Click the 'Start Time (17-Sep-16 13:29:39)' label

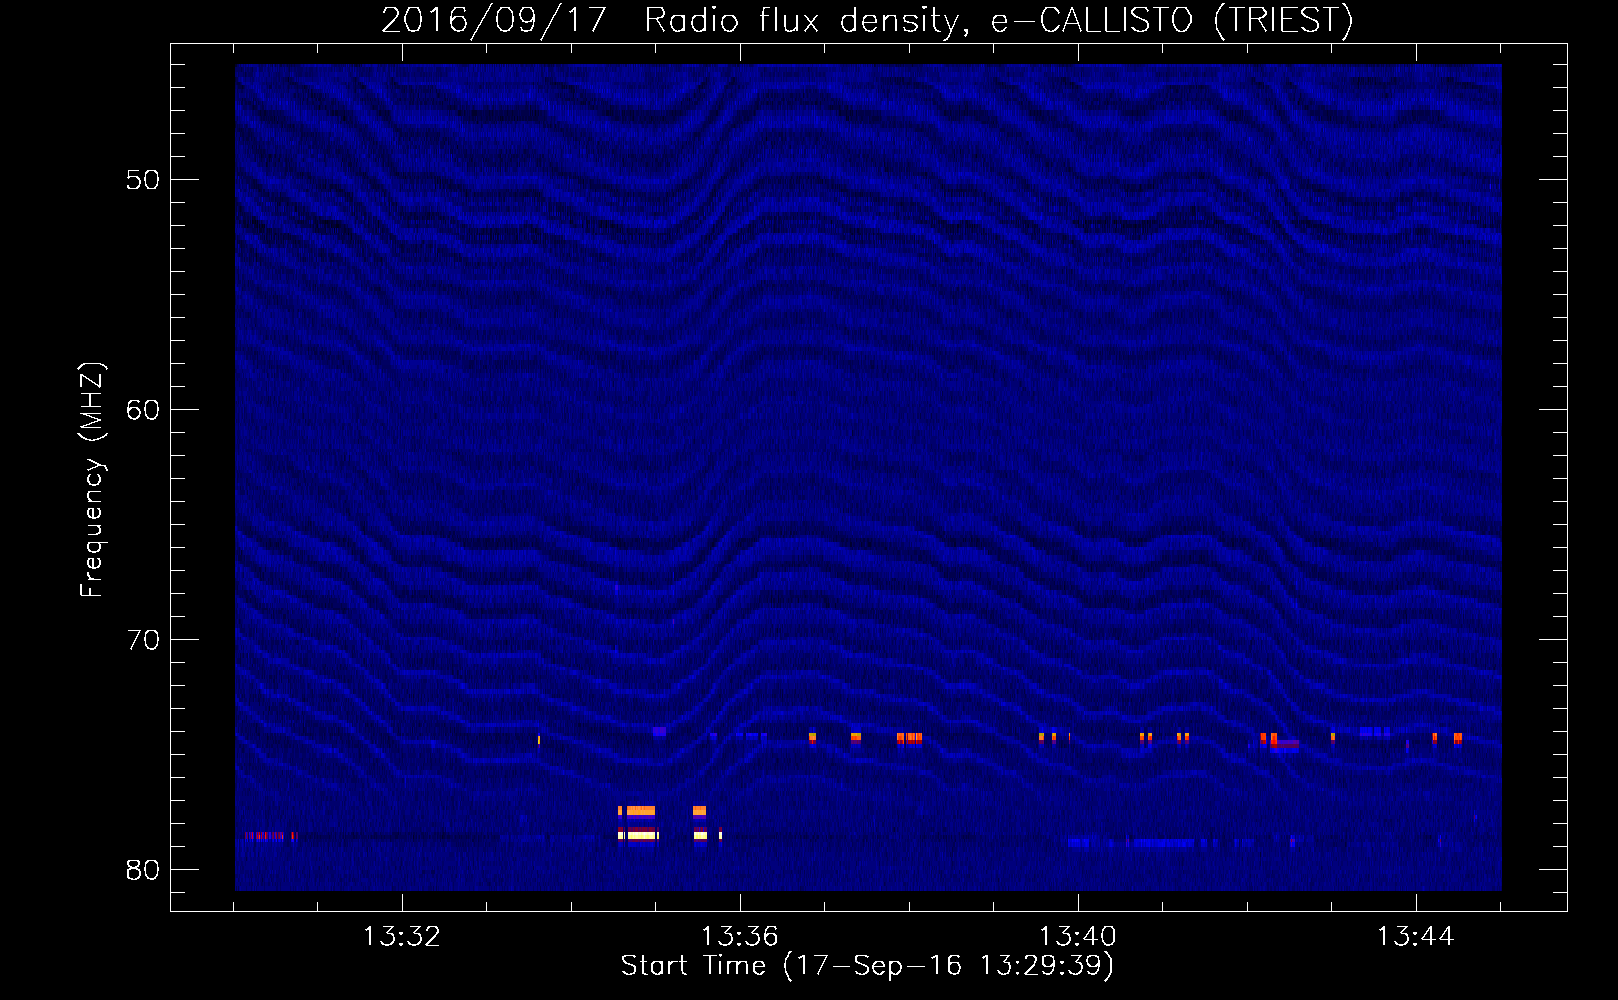coord(867,966)
